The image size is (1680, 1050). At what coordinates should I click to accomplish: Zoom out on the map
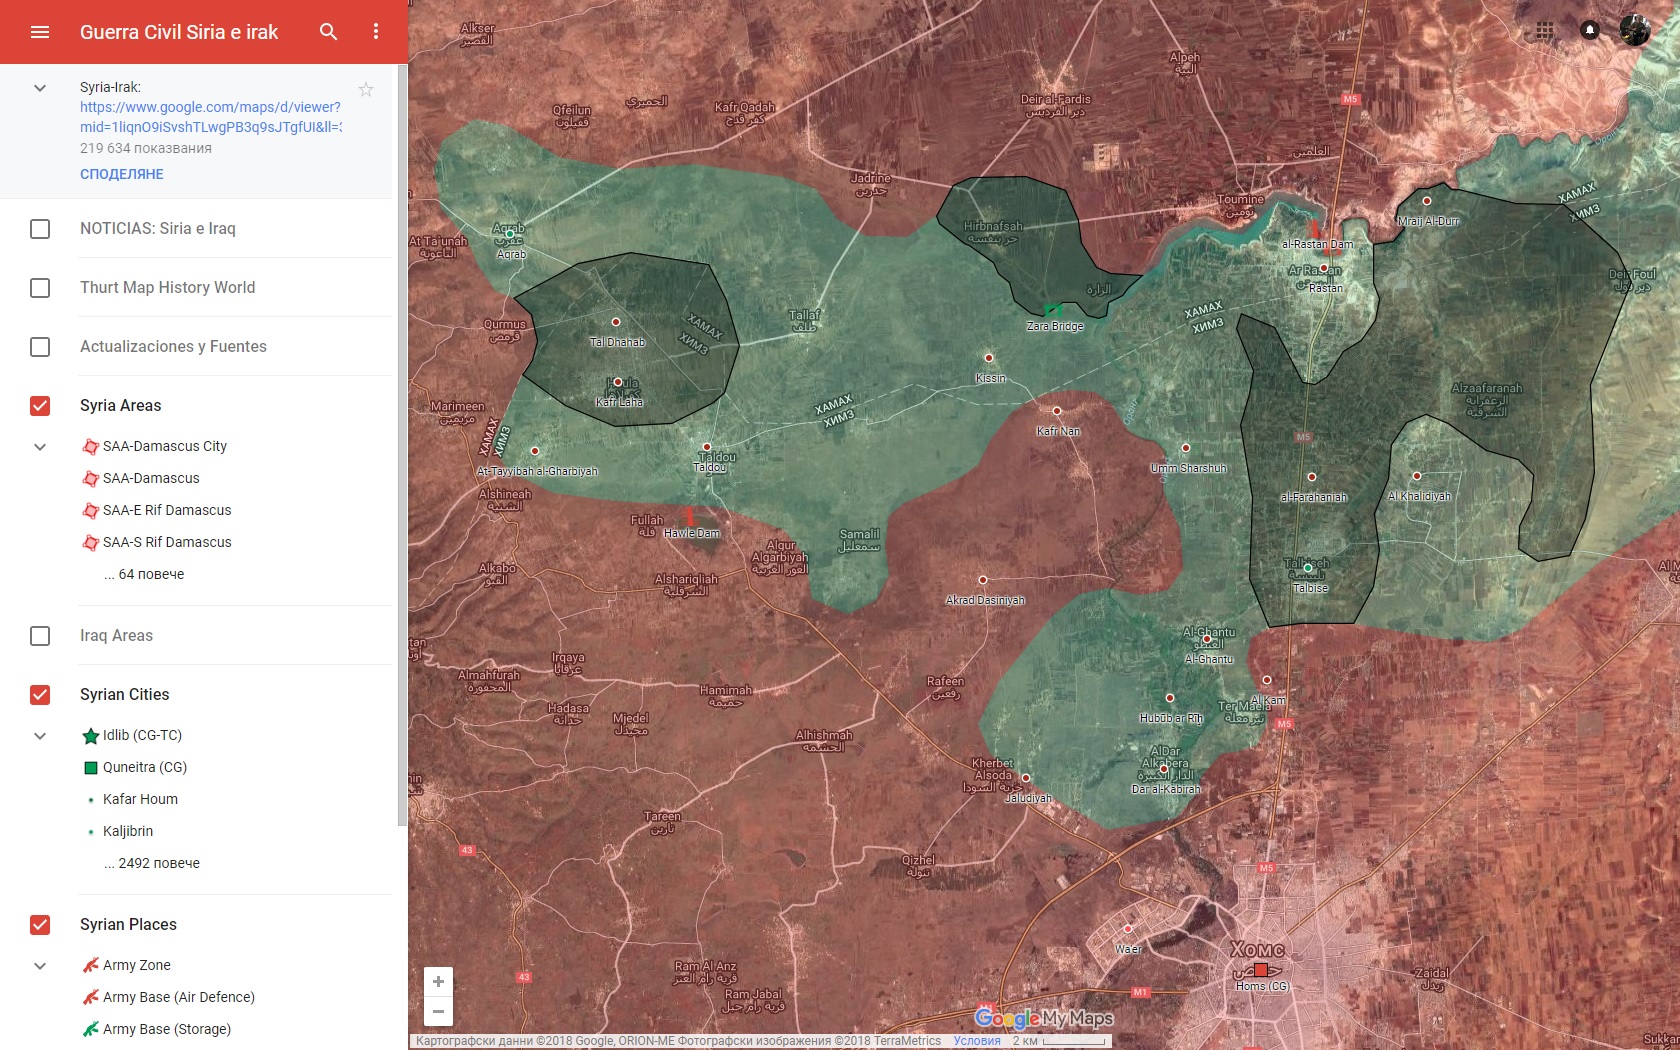(x=438, y=1011)
